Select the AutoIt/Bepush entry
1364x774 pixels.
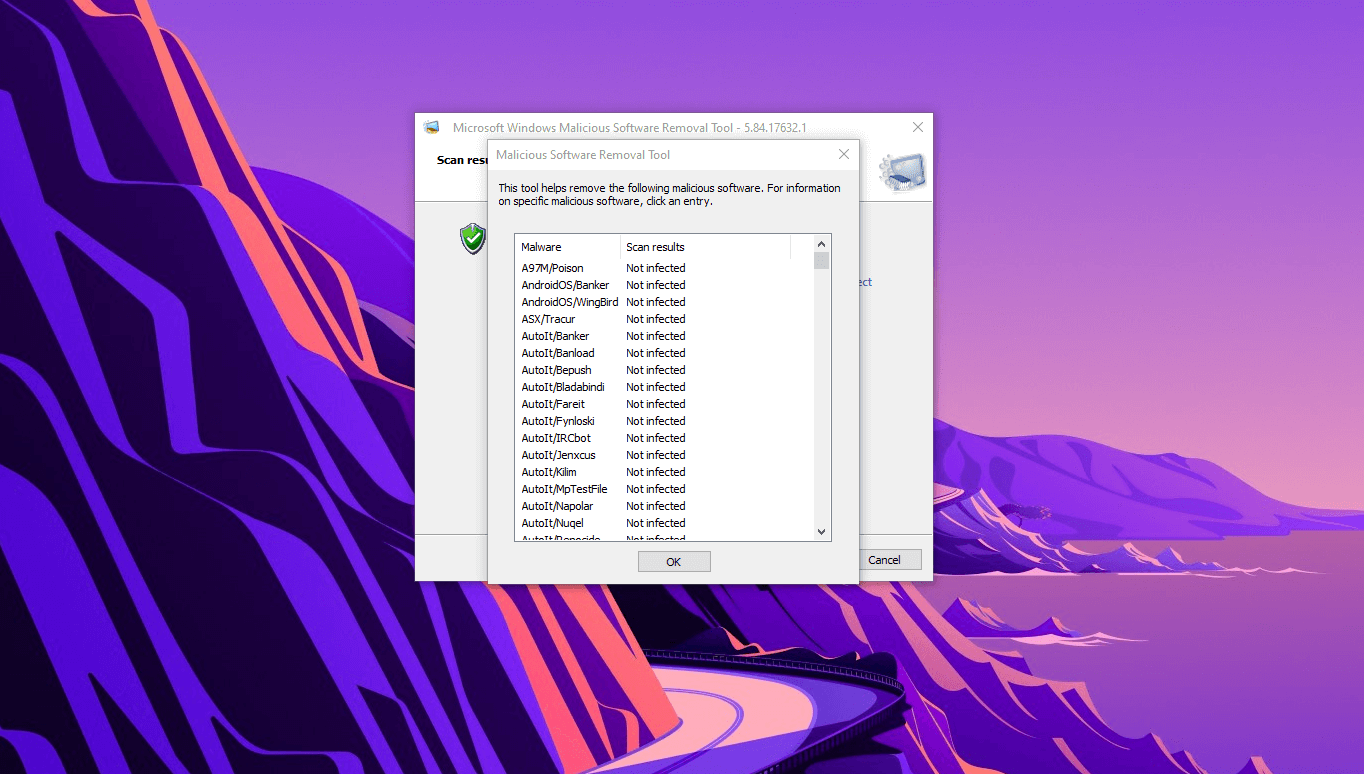click(556, 370)
